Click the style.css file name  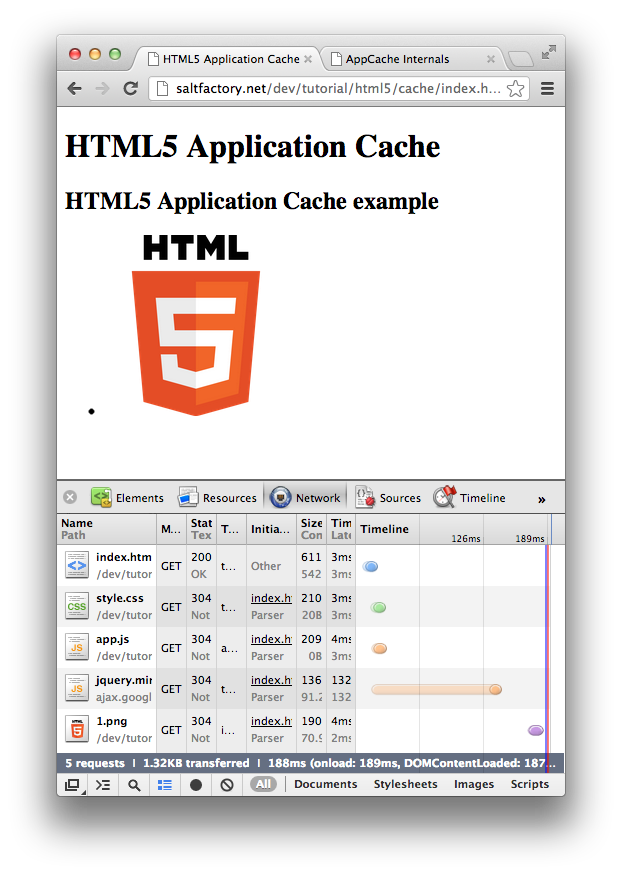click(120, 598)
